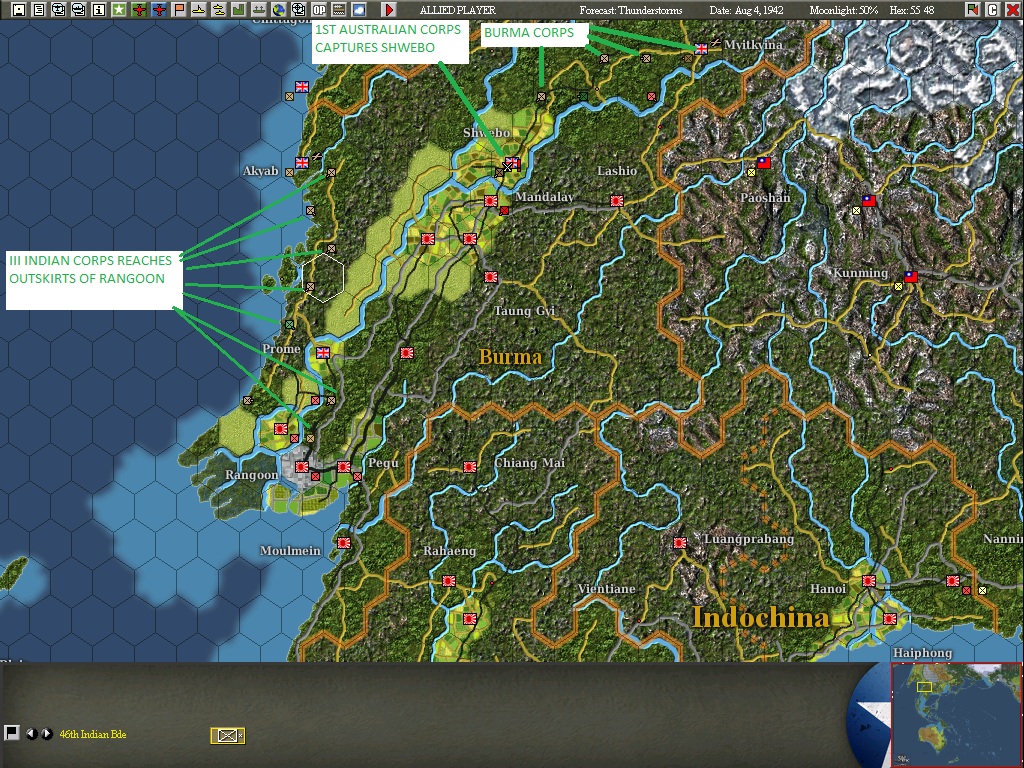Go to next unit with right arrow
The height and width of the screenshot is (768, 1024).
[x=46, y=734]
